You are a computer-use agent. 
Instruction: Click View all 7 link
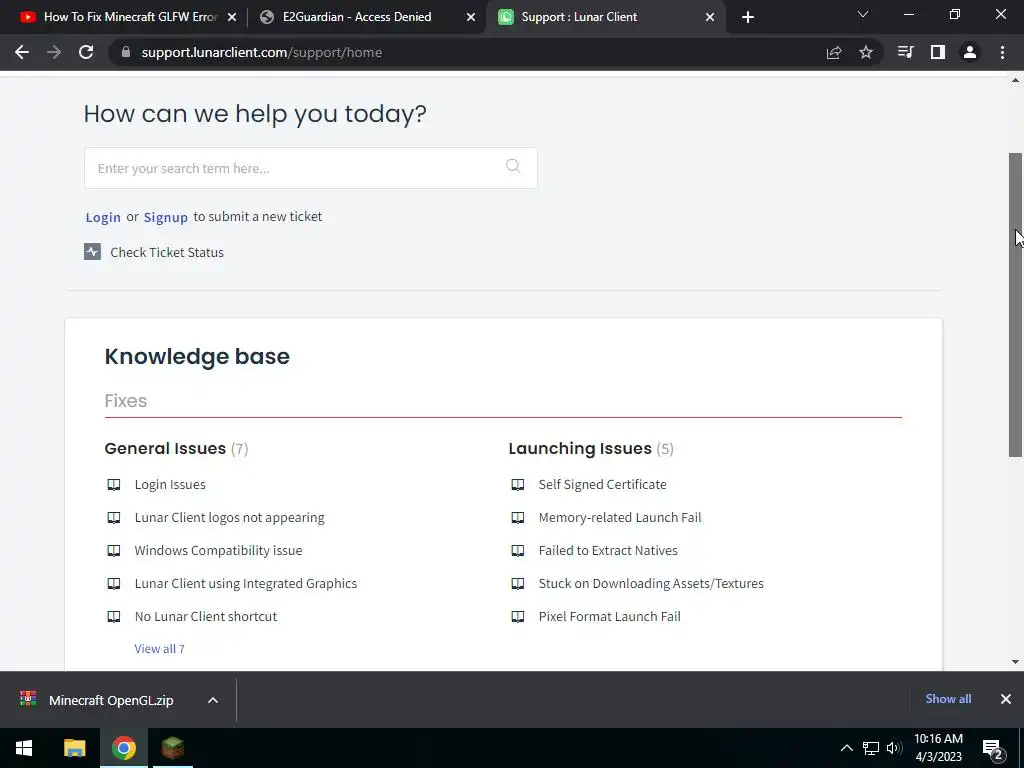click(x=159, y=648)
